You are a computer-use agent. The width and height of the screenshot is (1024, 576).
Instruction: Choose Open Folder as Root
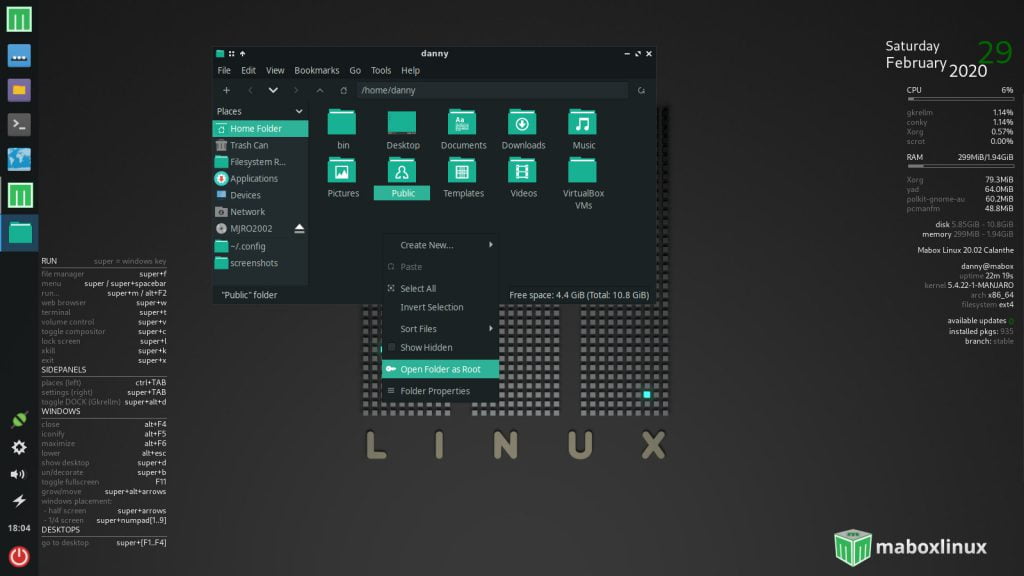pyautogui.click(x=440, y=369)
